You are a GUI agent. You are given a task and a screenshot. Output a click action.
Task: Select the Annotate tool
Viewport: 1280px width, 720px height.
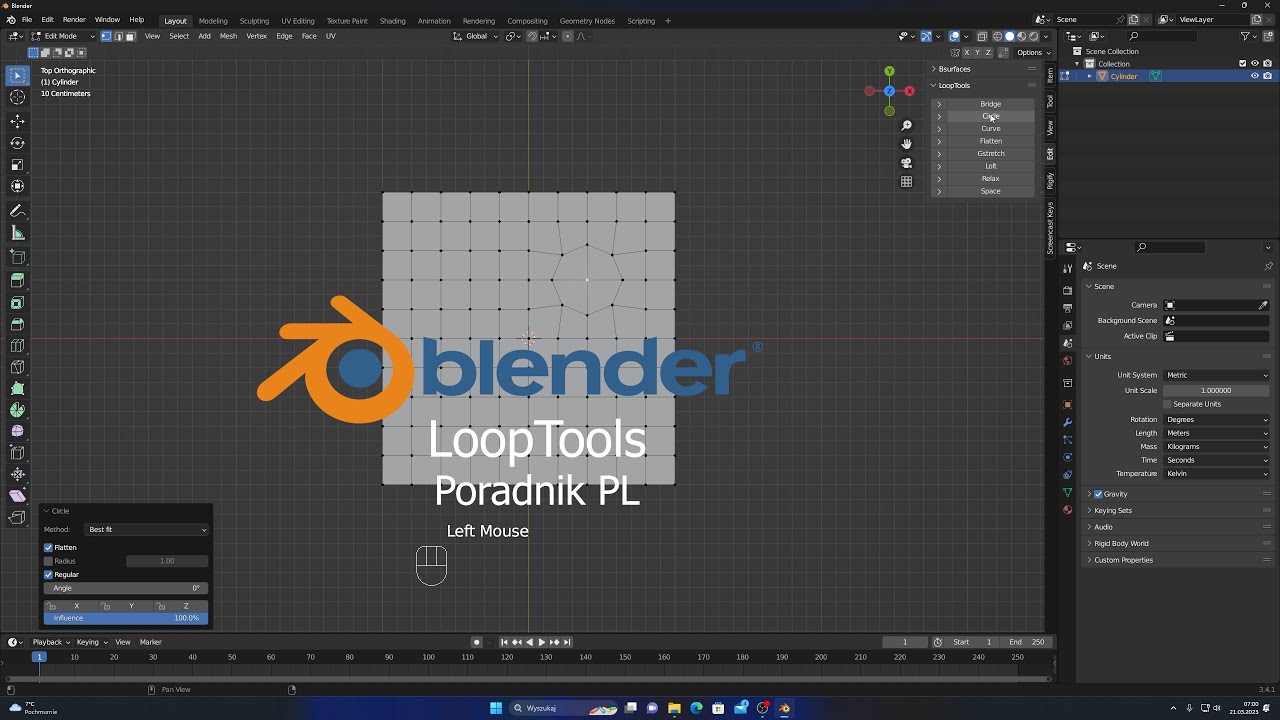coord(17,211)
